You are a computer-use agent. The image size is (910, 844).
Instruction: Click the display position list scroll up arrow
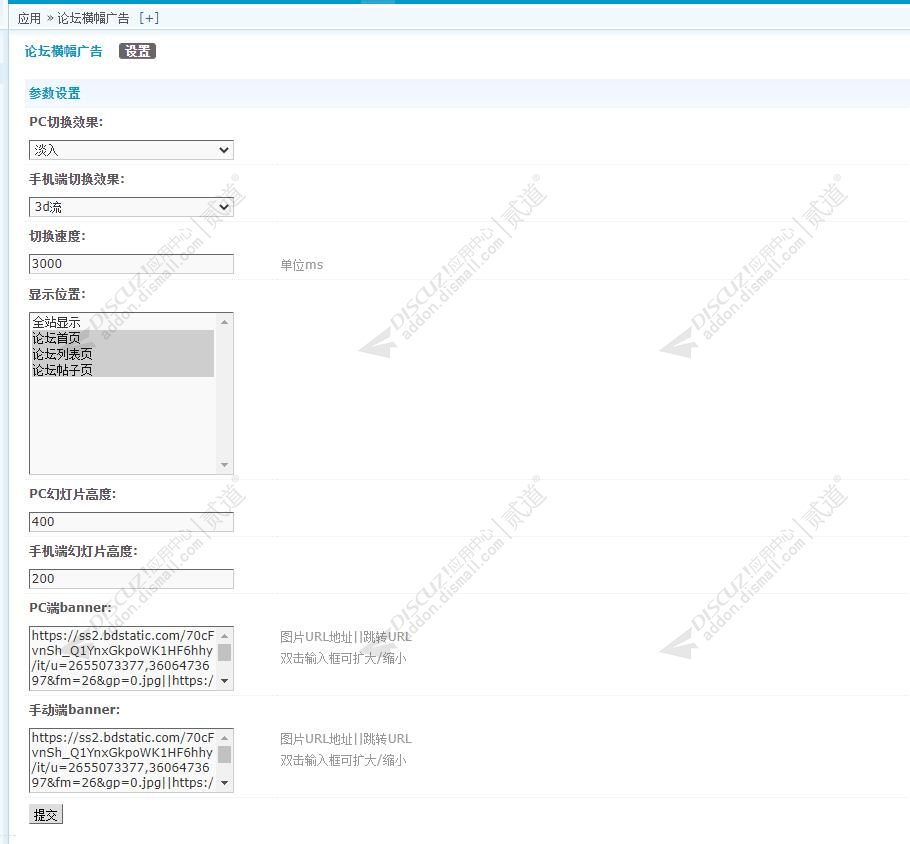[x=225, y=322]
